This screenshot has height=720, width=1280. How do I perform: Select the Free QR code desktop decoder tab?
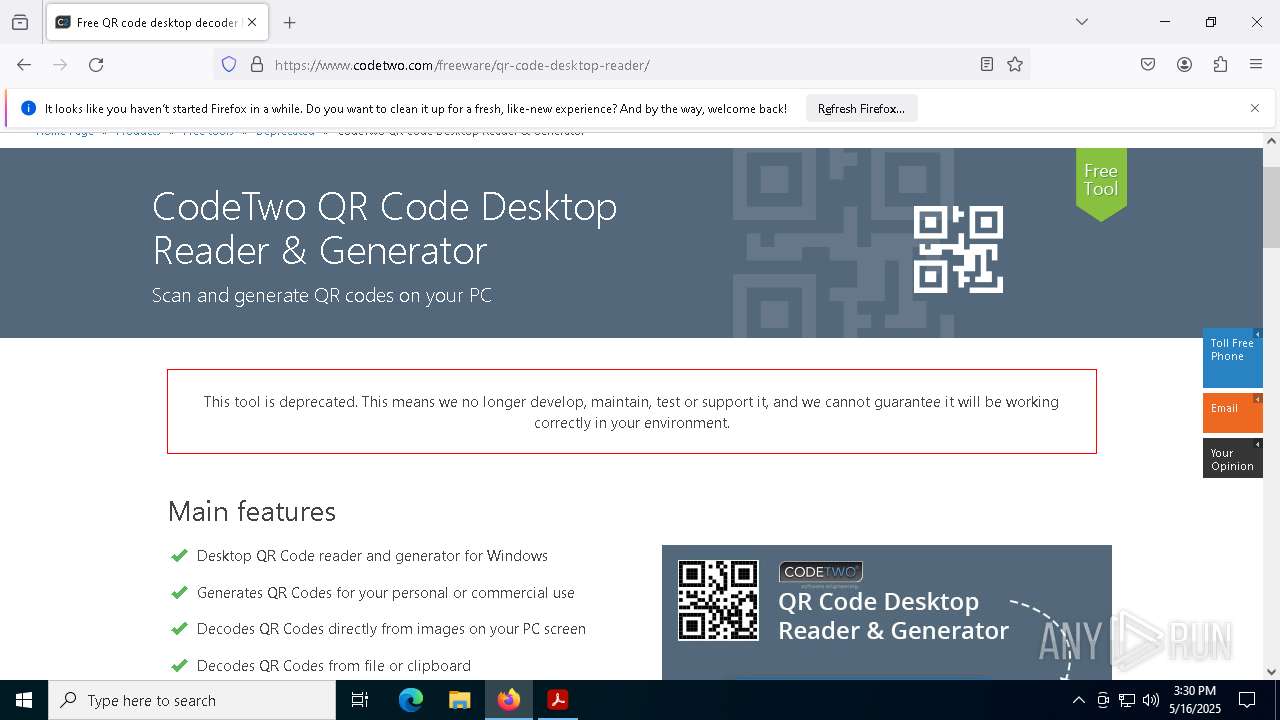click(157, 22)
